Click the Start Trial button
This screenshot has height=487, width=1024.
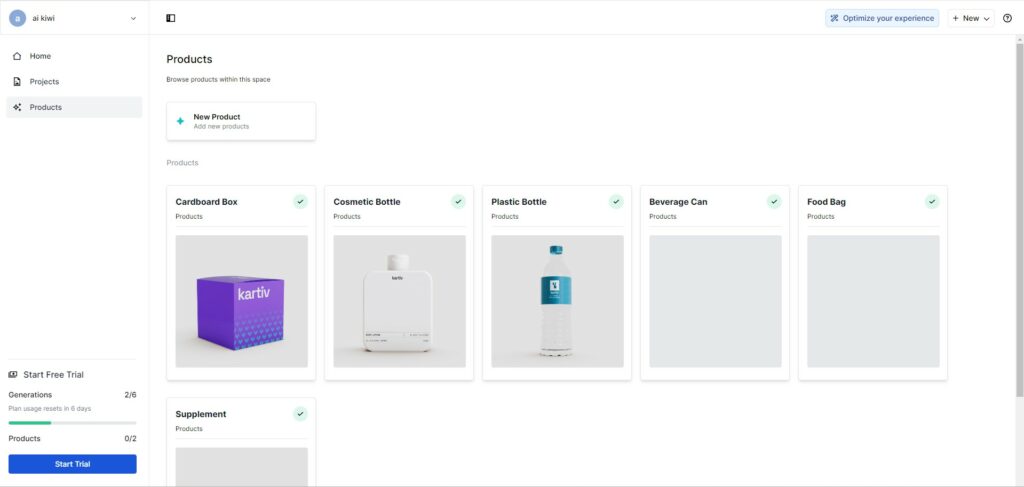tap(72, 464)
